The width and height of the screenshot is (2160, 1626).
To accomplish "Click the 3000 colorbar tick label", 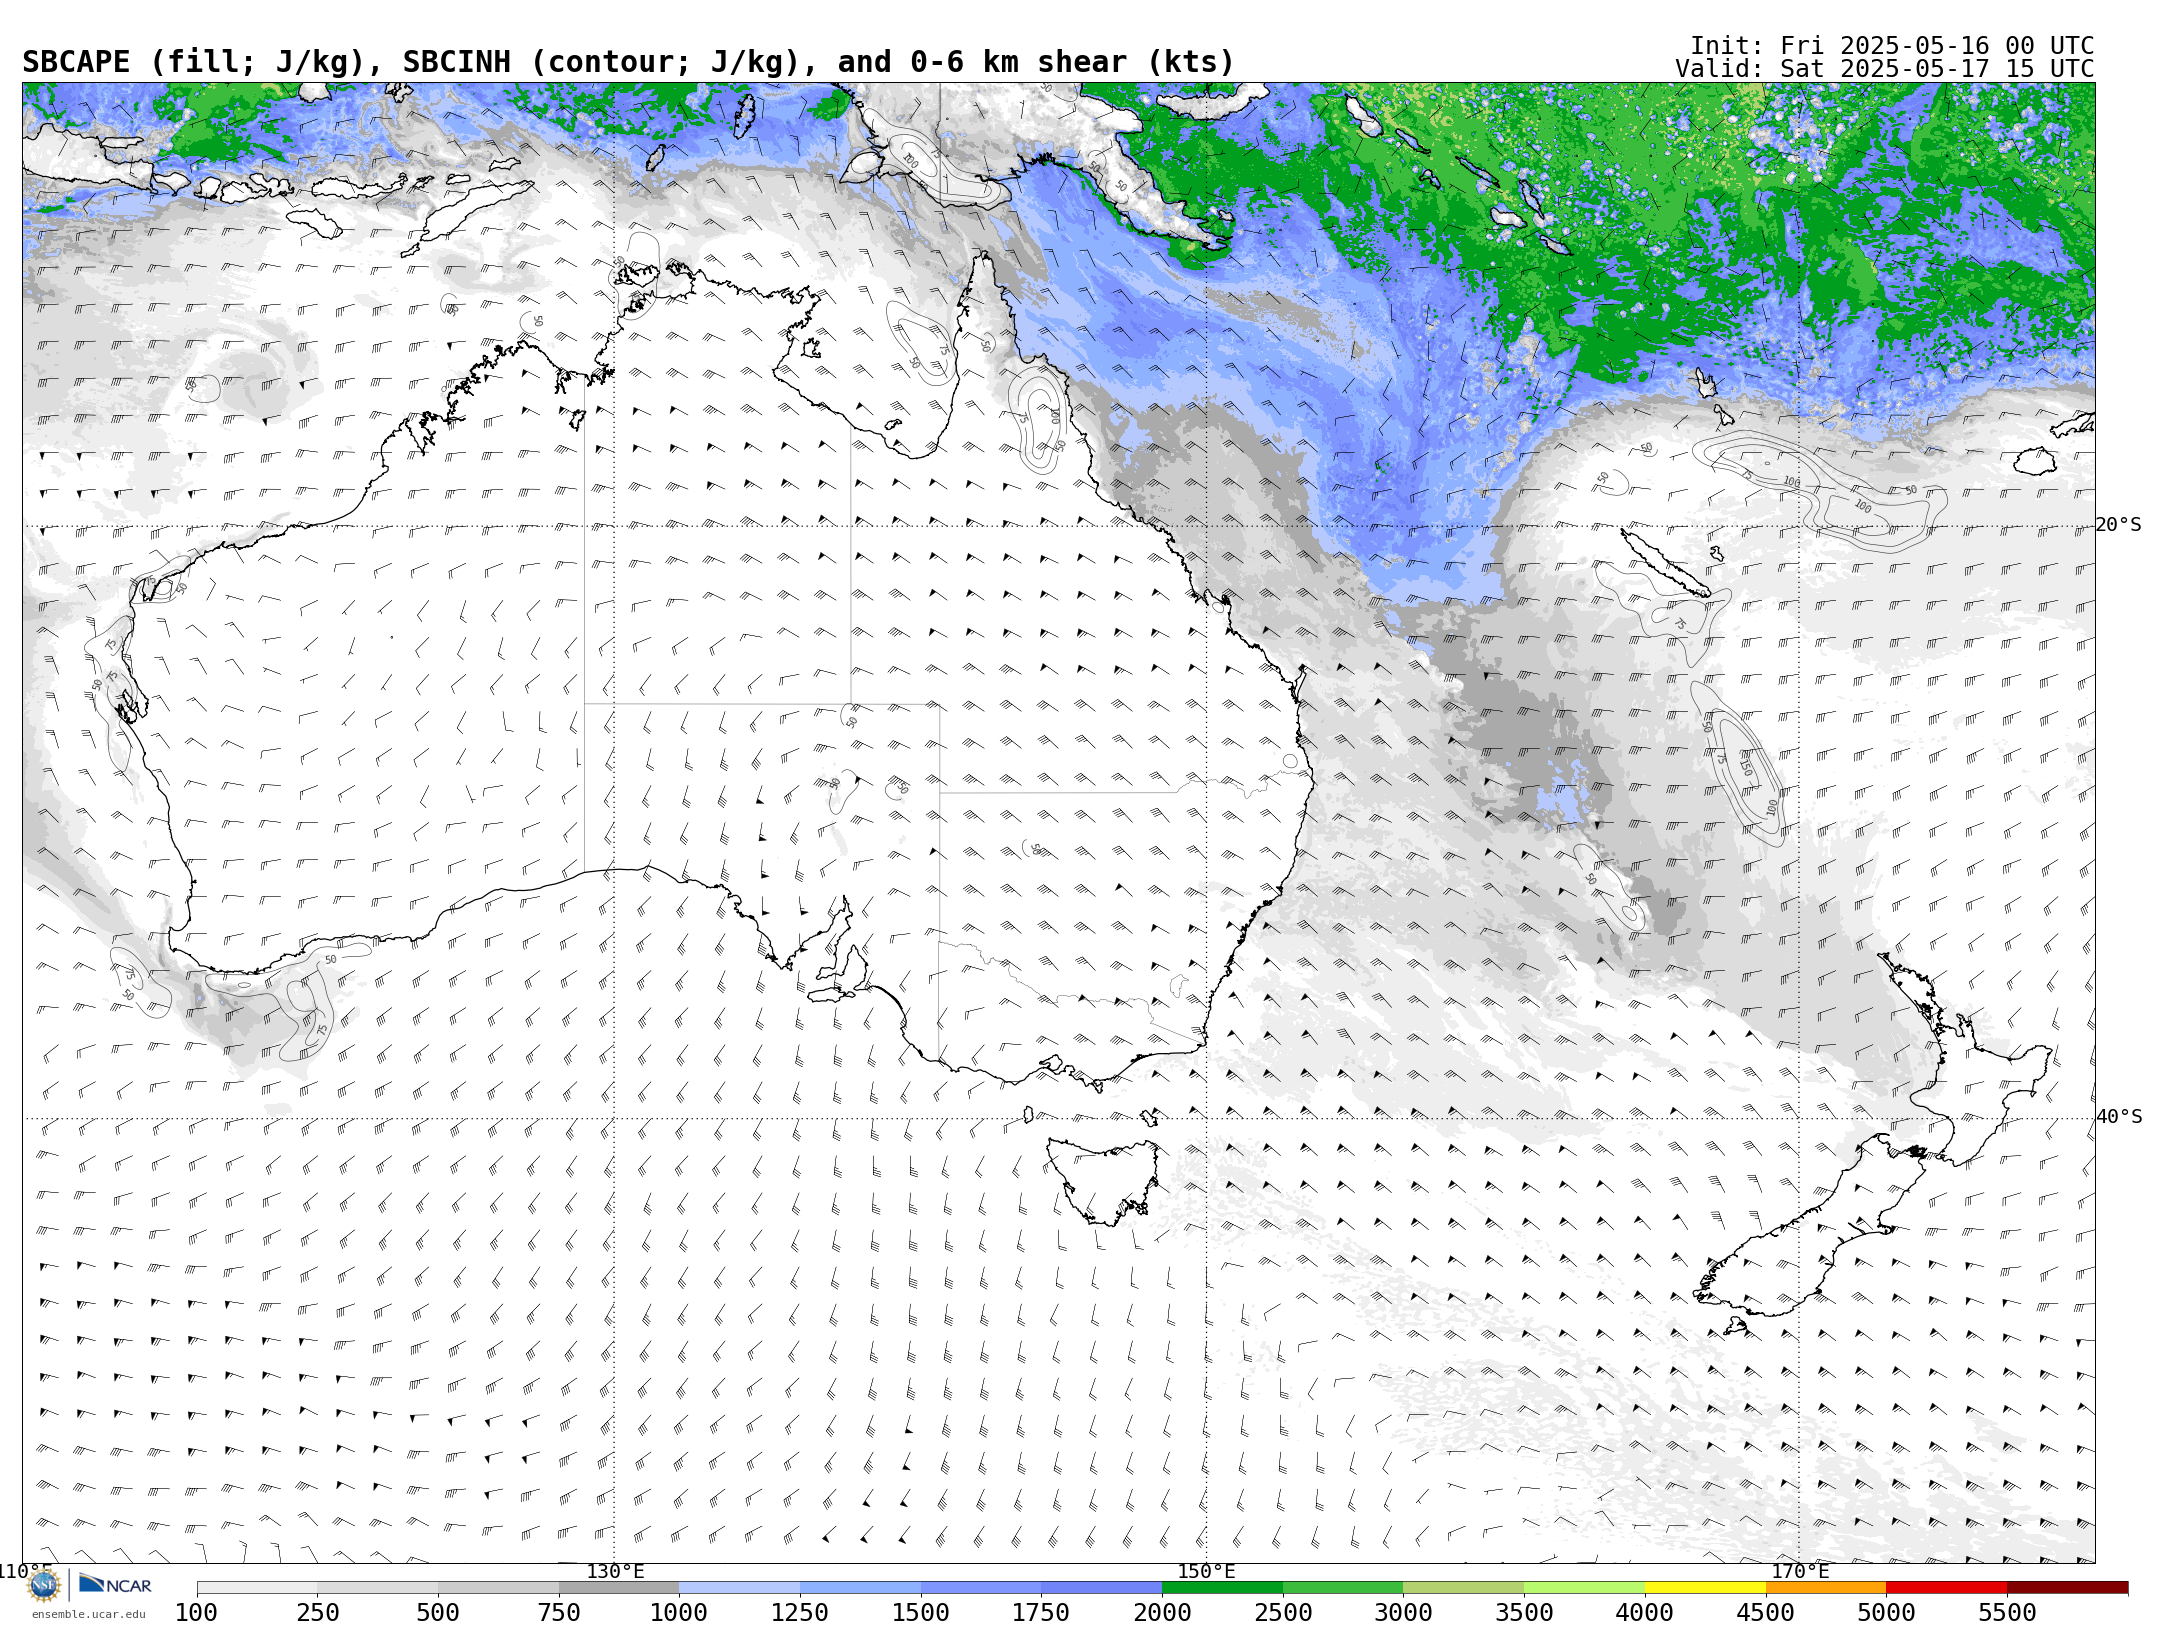I will (1404, 1612).
